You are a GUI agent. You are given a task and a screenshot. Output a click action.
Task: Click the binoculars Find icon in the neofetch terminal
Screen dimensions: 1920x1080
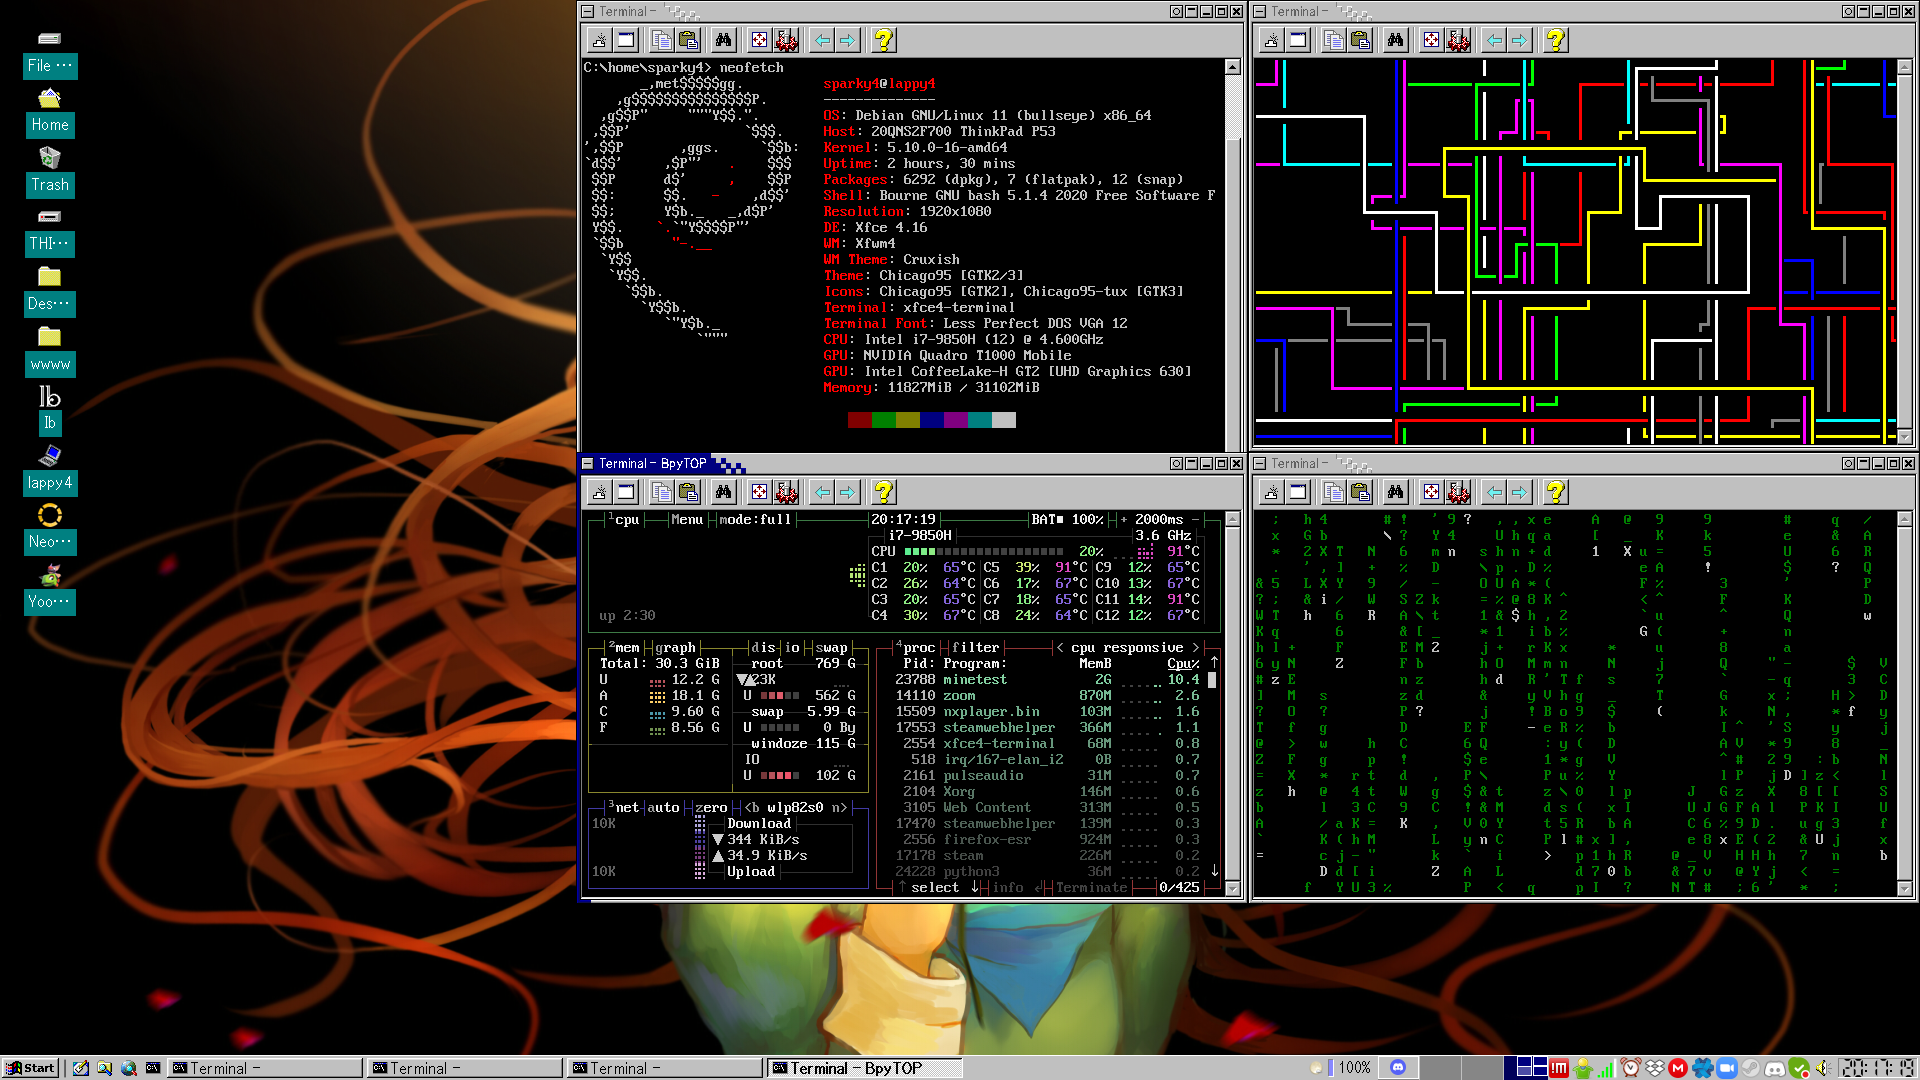coord(723,40)
